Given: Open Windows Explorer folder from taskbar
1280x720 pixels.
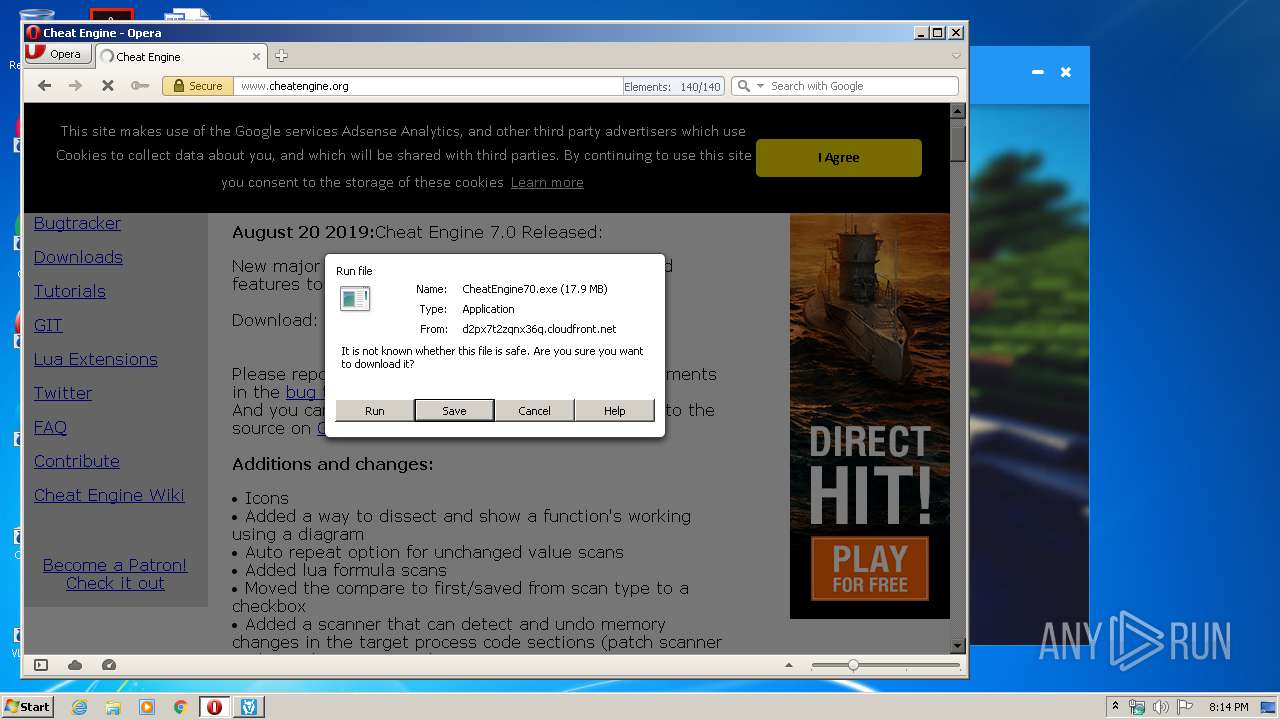Looking at the screenshot, I should tap(113, 707).
